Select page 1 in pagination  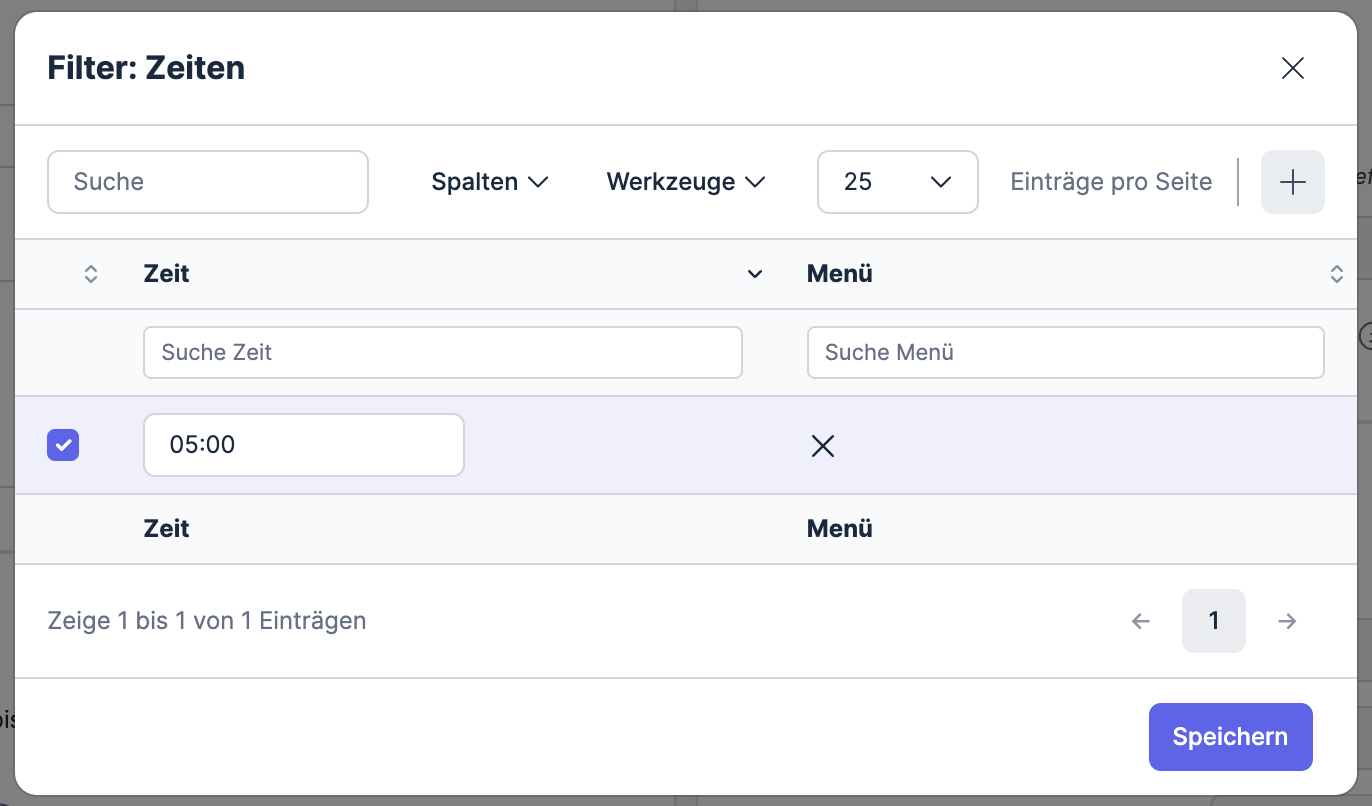1213,621
